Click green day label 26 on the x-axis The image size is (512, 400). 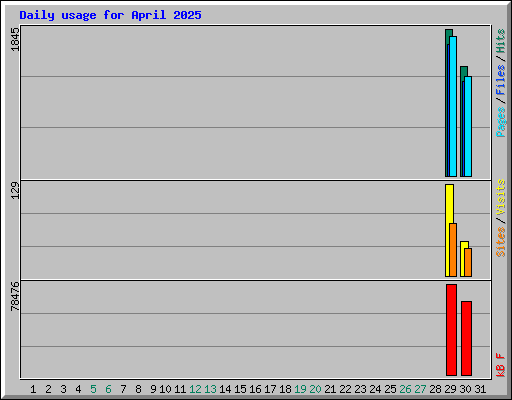[405, 389]
